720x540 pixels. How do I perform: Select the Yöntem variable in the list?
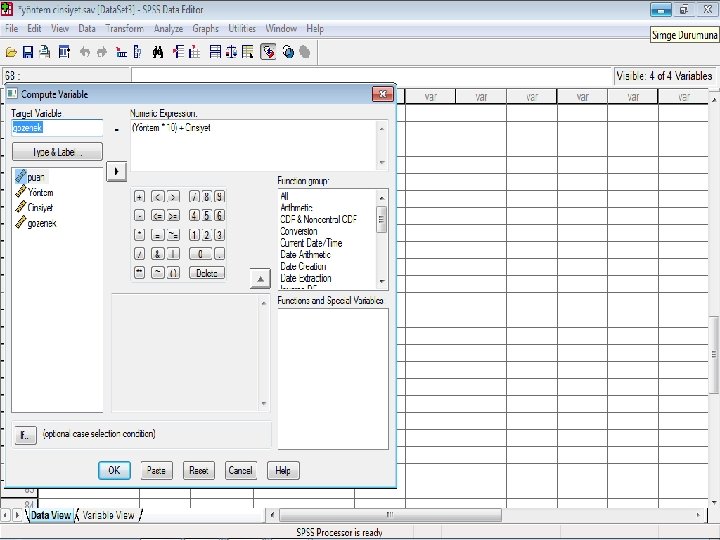35,192
